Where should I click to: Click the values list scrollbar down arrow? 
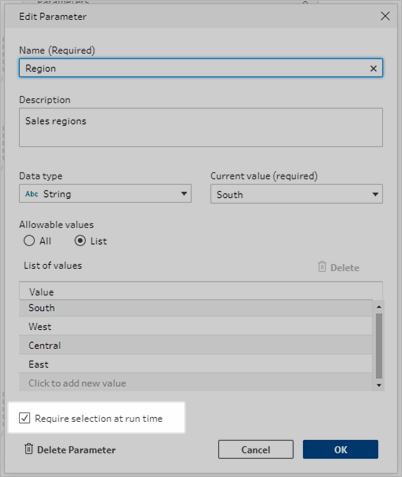[x=379, y=385]
